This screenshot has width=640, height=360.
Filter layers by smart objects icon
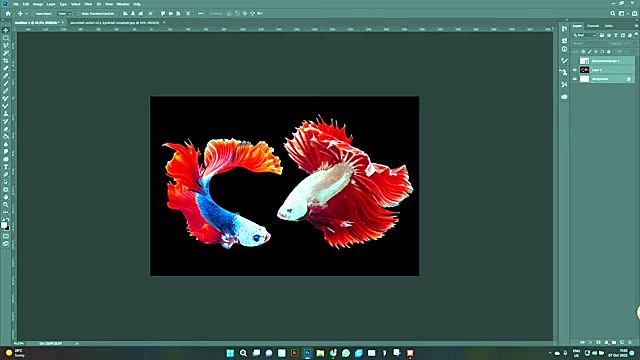point(630,35)
